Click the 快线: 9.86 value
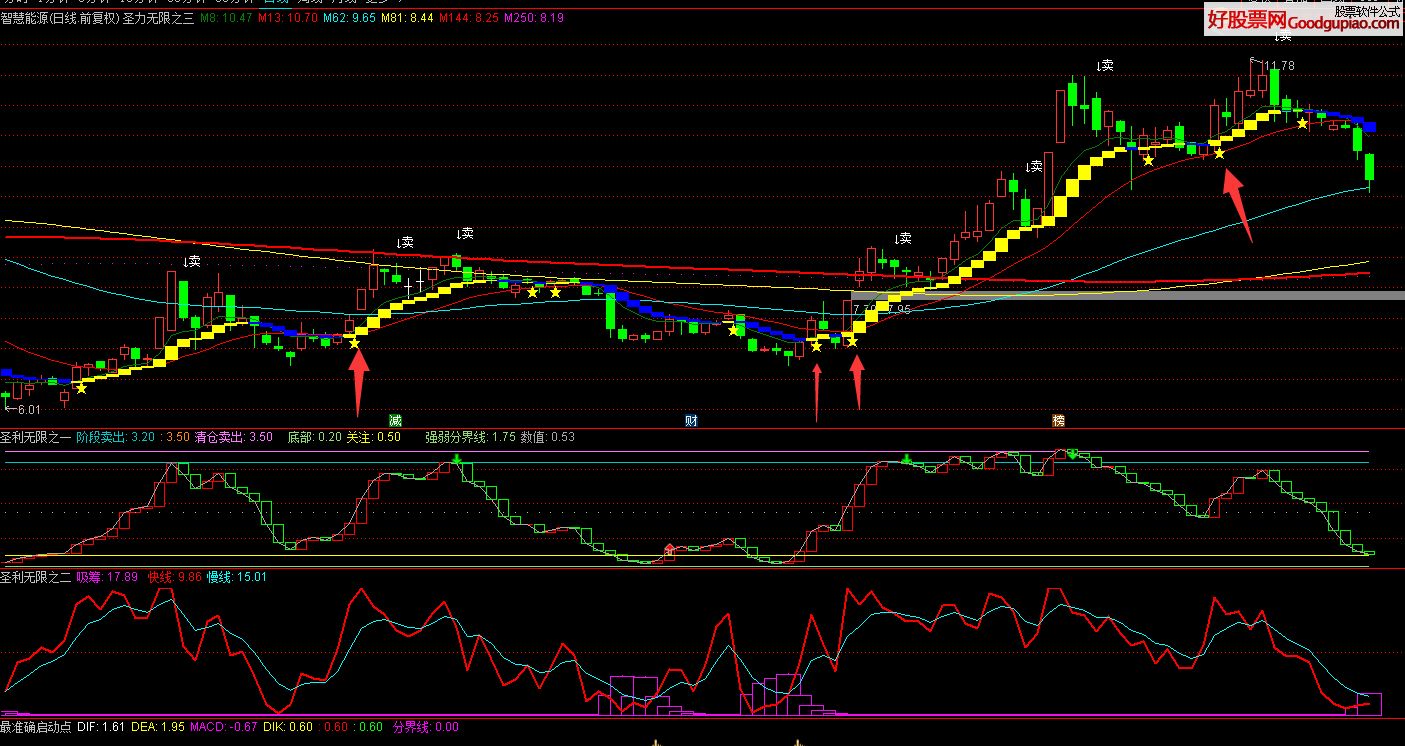The width and height of the screenshot is (1405, 746). coord(175,576)
